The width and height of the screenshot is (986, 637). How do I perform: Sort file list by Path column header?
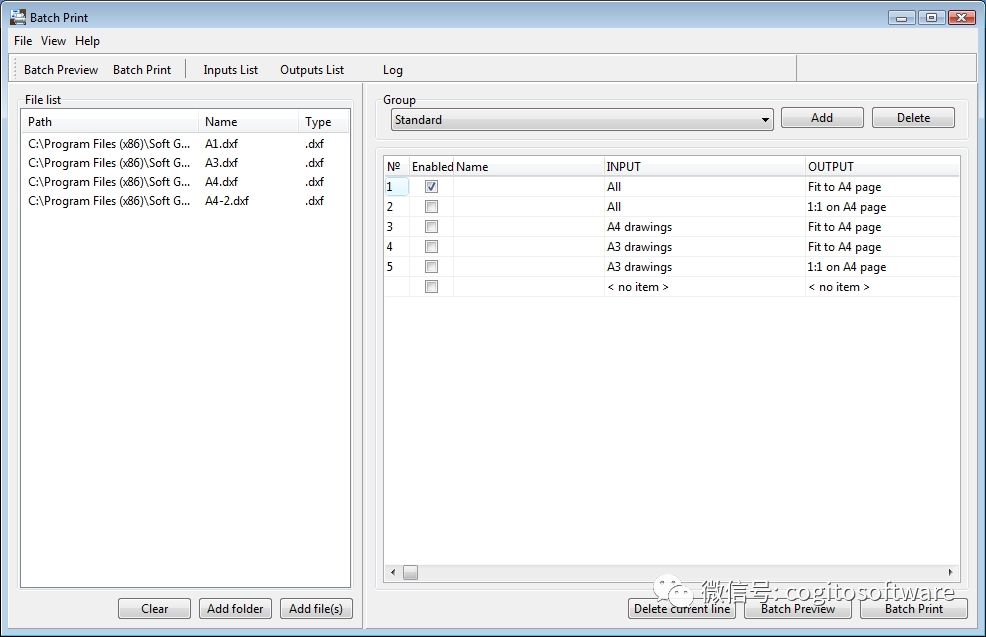[x=111, y=122]
